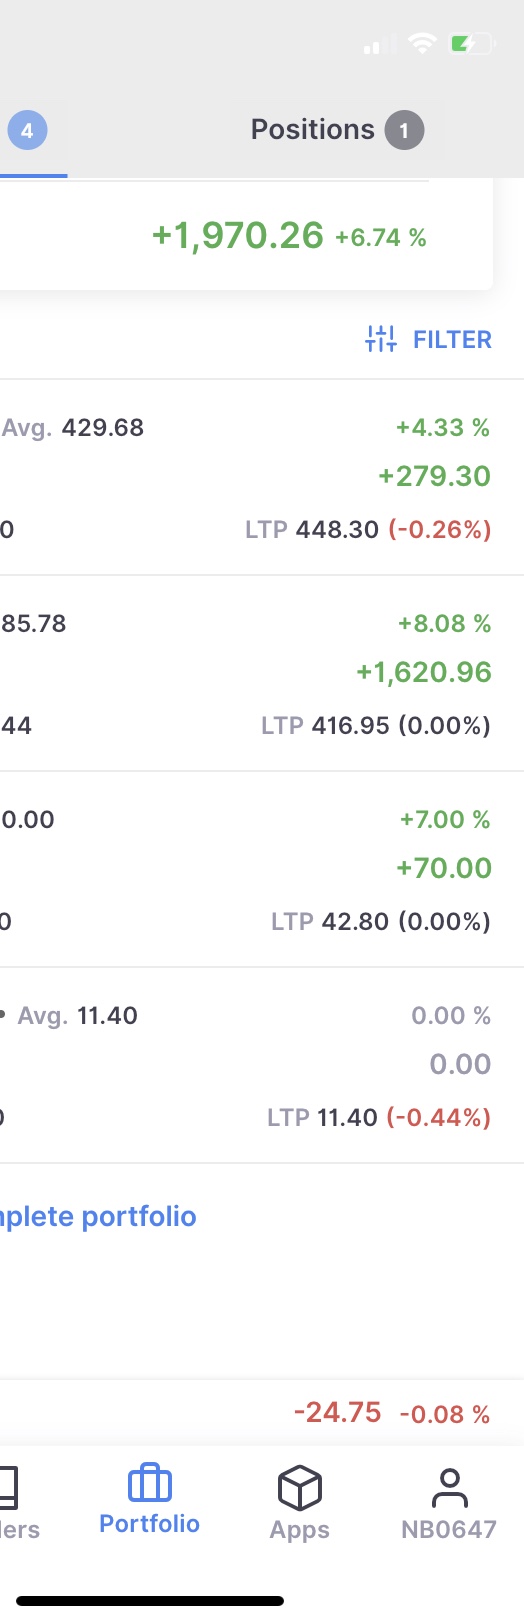Tap the FILTER text button
The width and height of the screenshot is (524, 1621).
click(x=452, y=340)
